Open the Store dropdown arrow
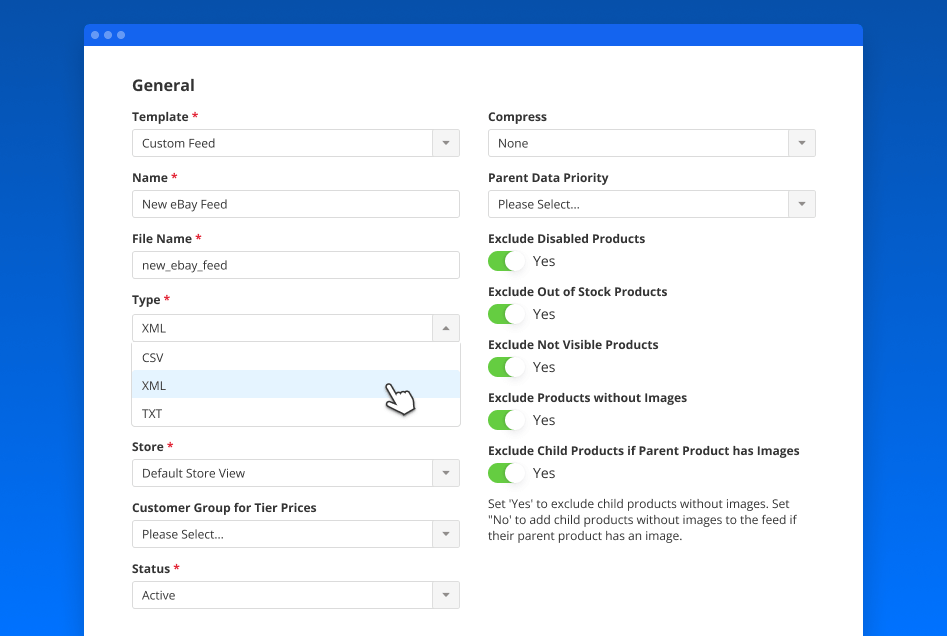This screenshot has height=636, width=947. (445, 472)
